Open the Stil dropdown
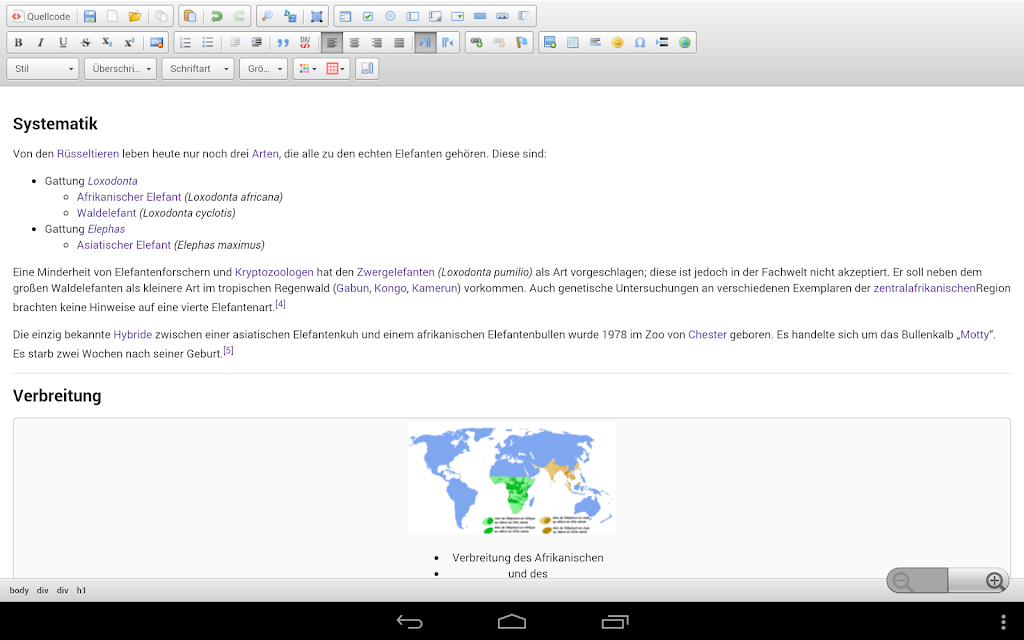 pos(42,69)
